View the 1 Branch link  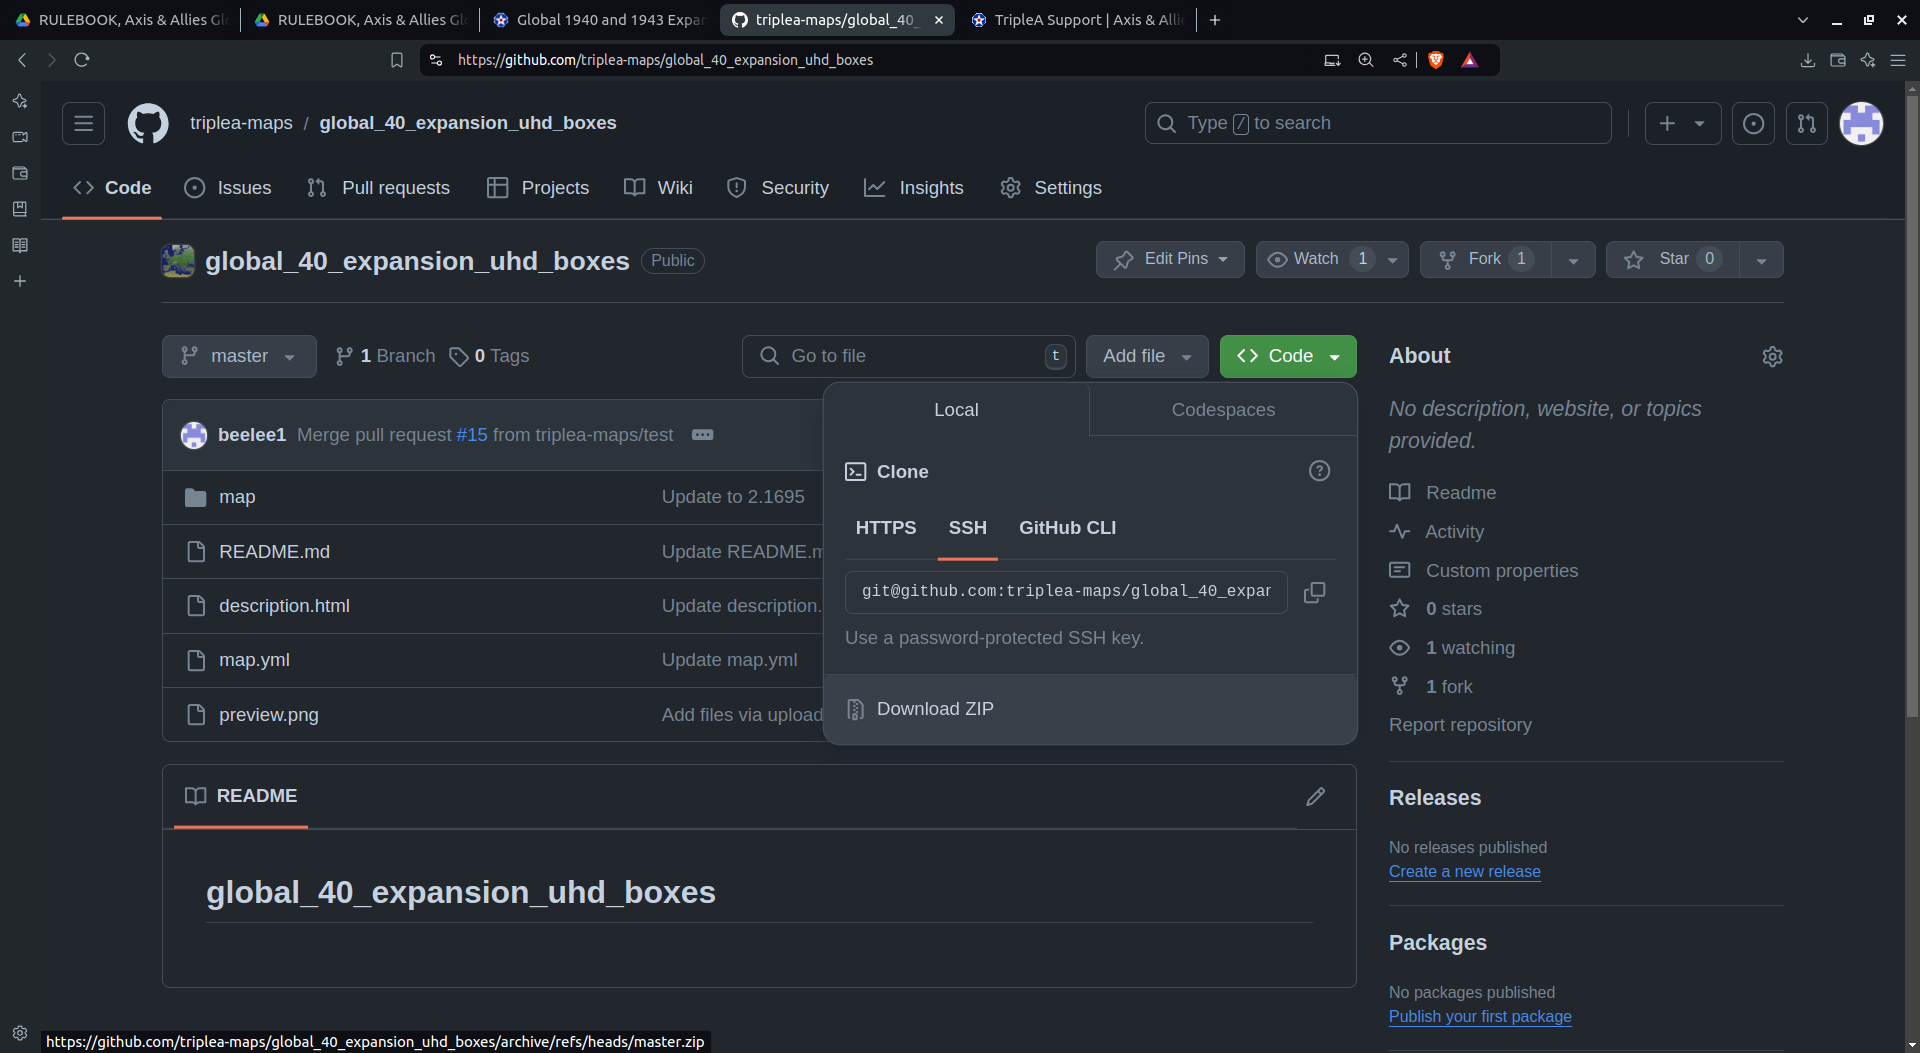[x=385, y=356]
